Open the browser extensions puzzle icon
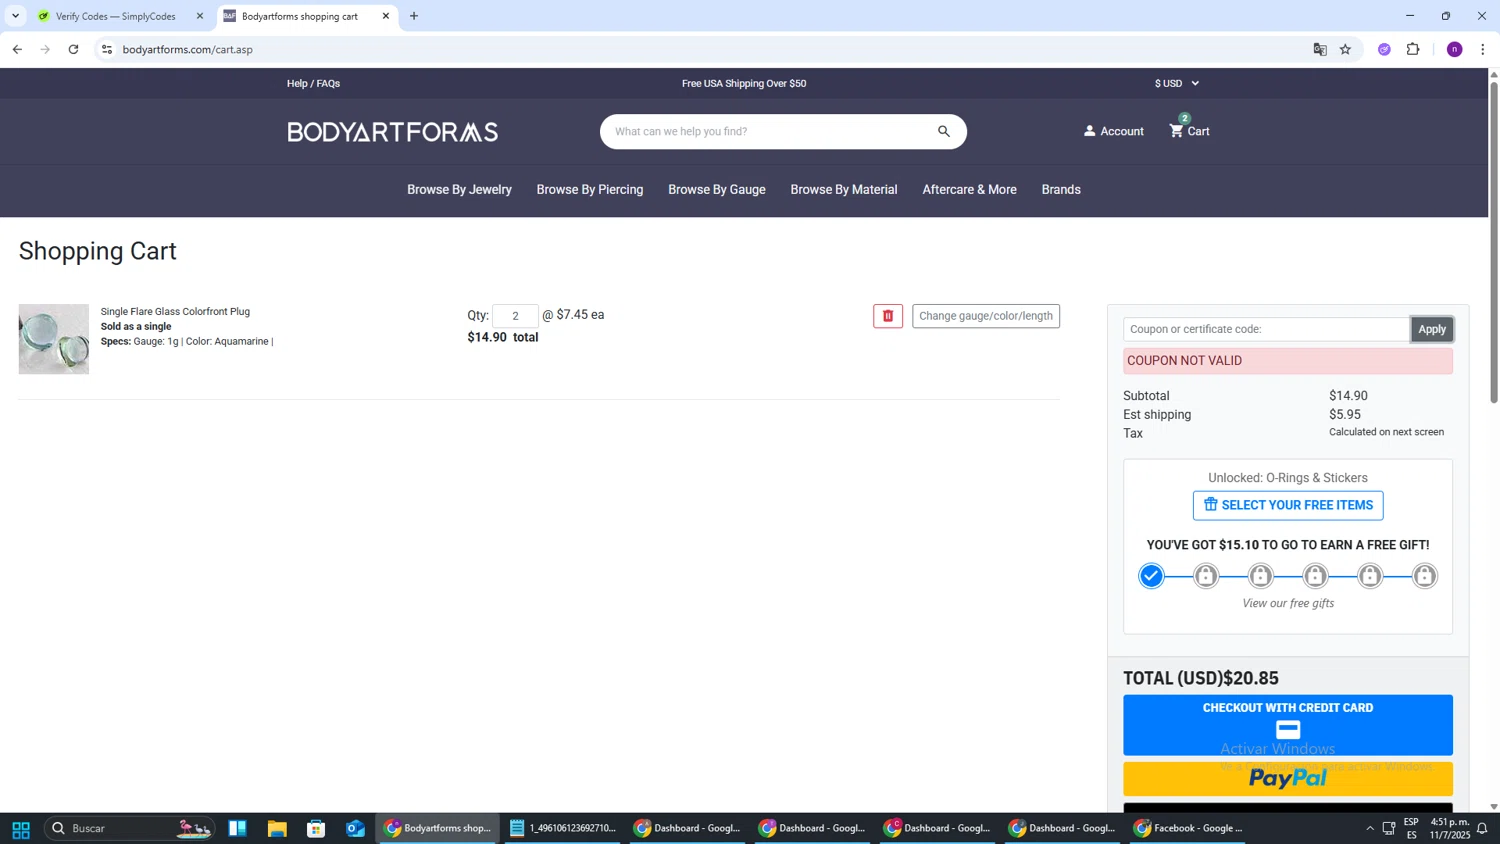 [1413, 49]
